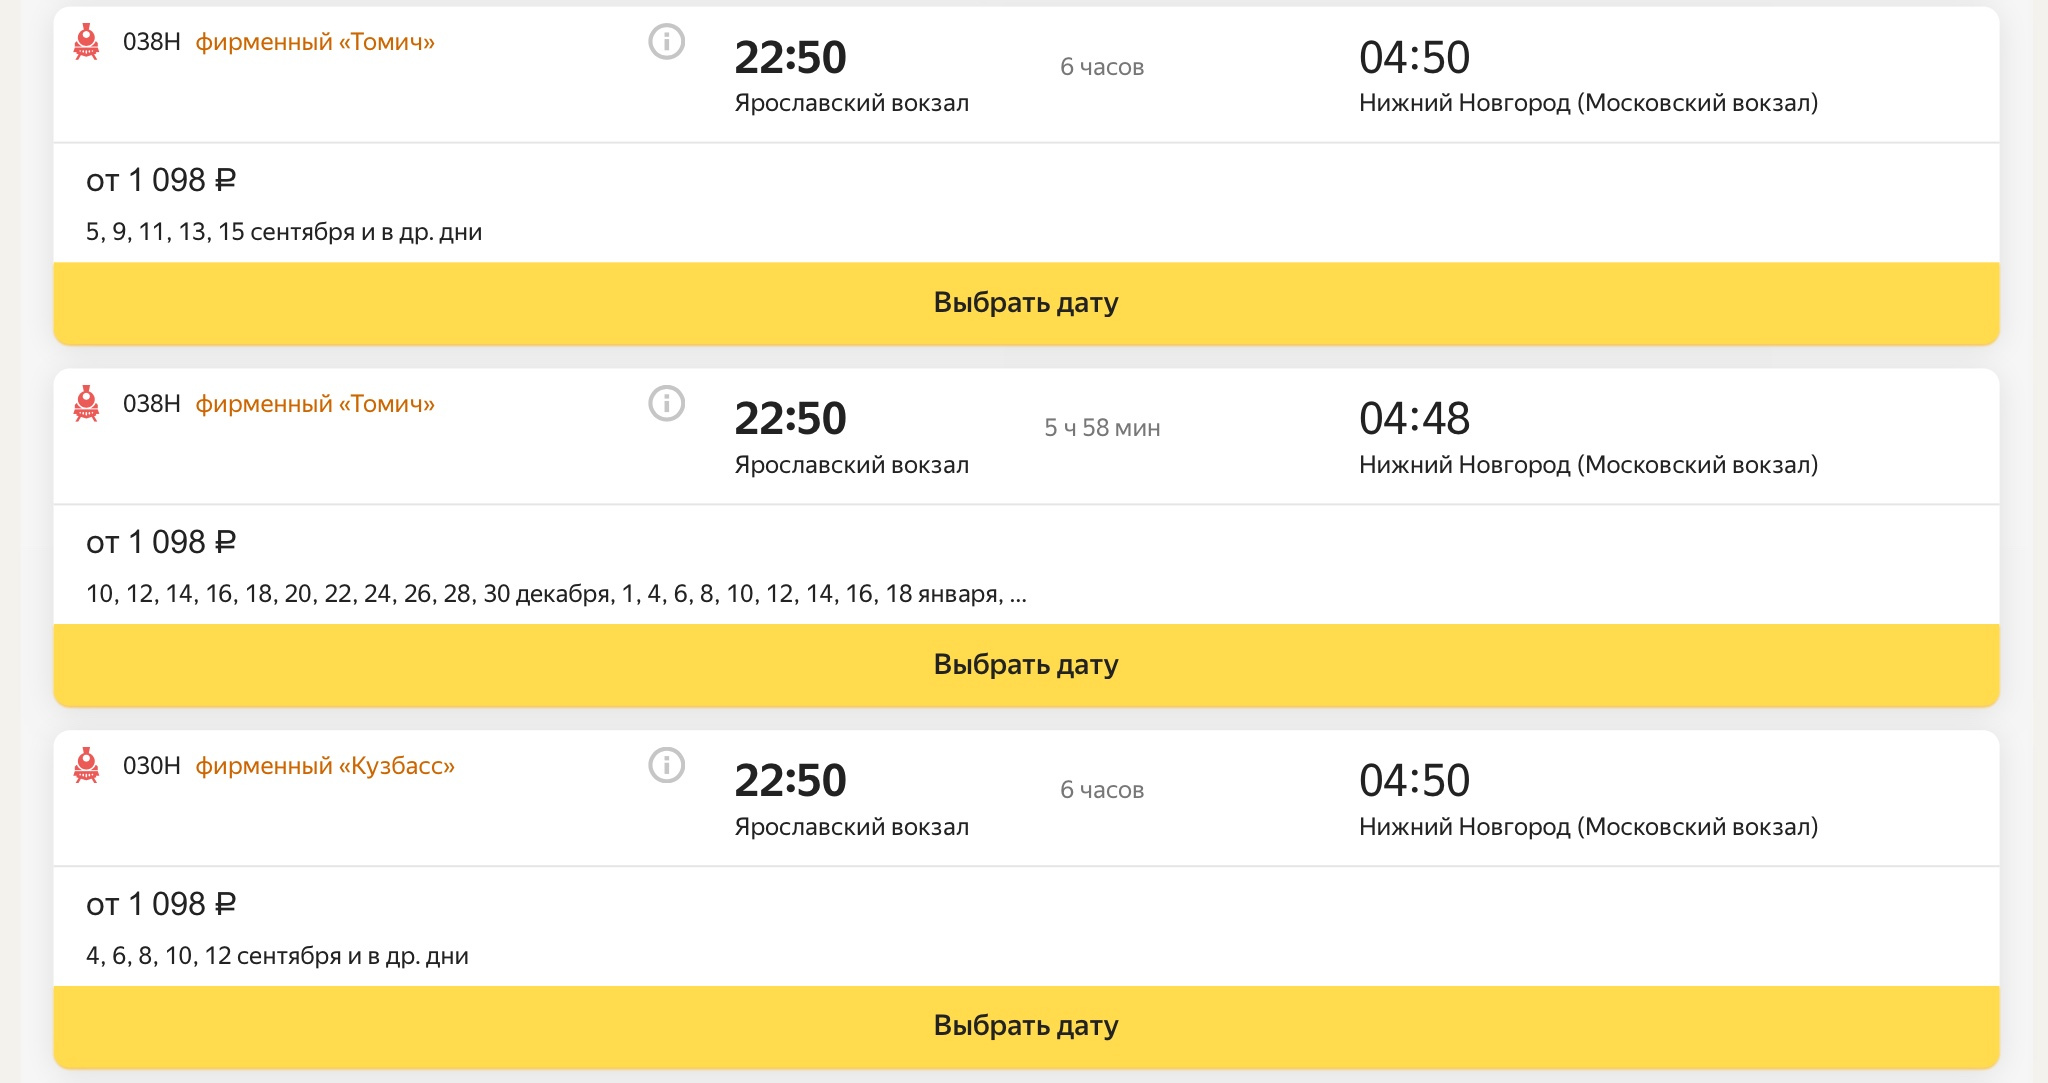Click the 04:48 arrival time
The image size is (2048, 1083).
click(x=1414, y=419)
